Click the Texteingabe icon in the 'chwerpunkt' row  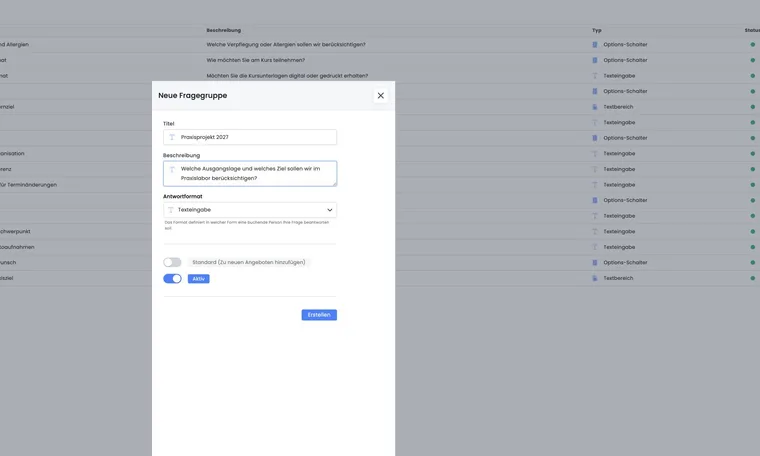595,232
